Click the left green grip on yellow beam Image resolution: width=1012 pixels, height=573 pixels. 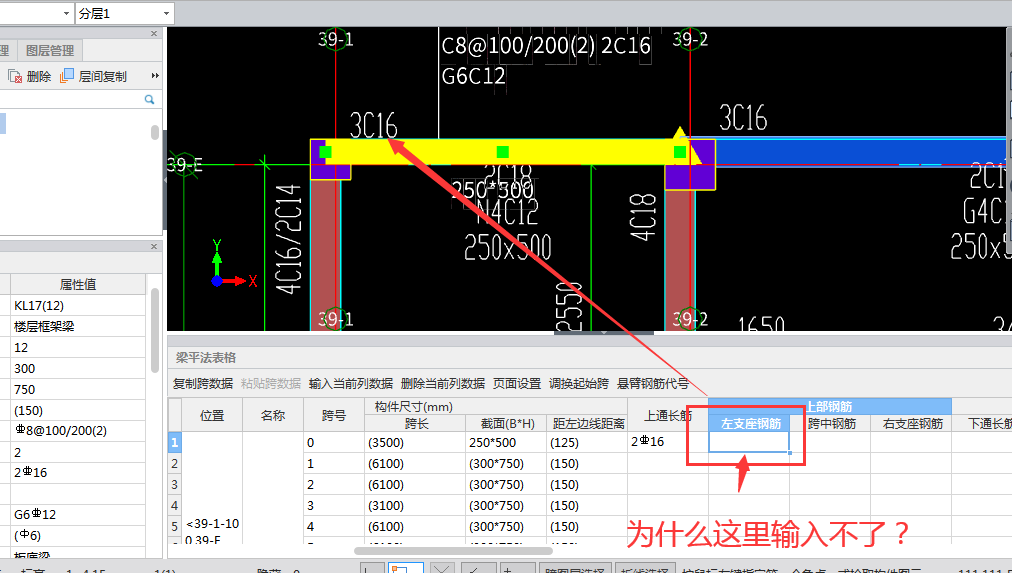[x=325, y=152]
